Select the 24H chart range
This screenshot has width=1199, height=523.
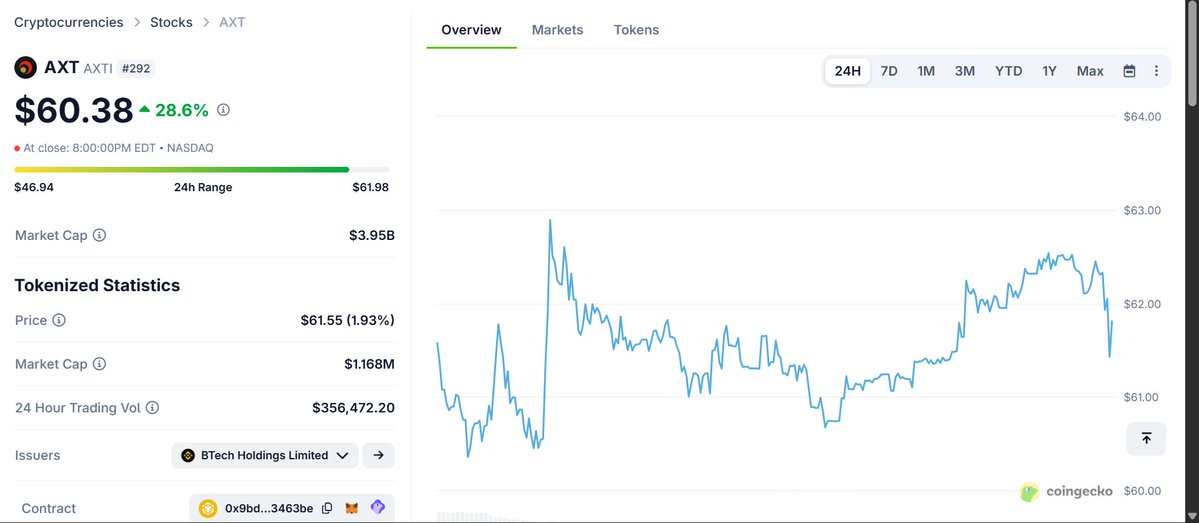pos(848,71)
